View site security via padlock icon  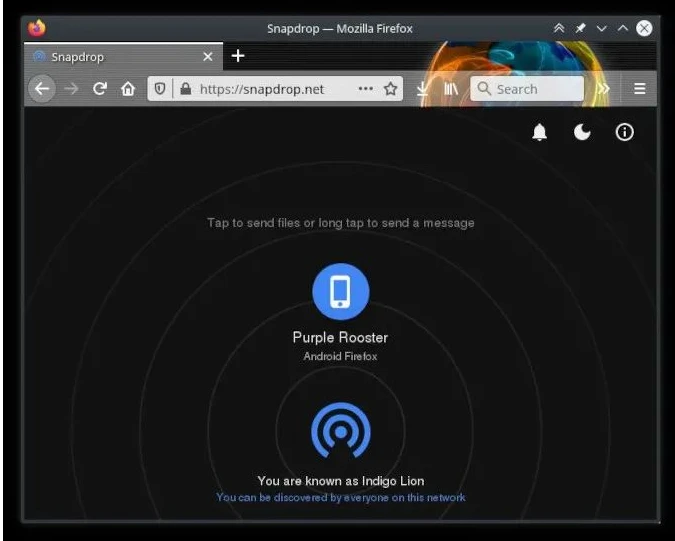click(185, 89)
